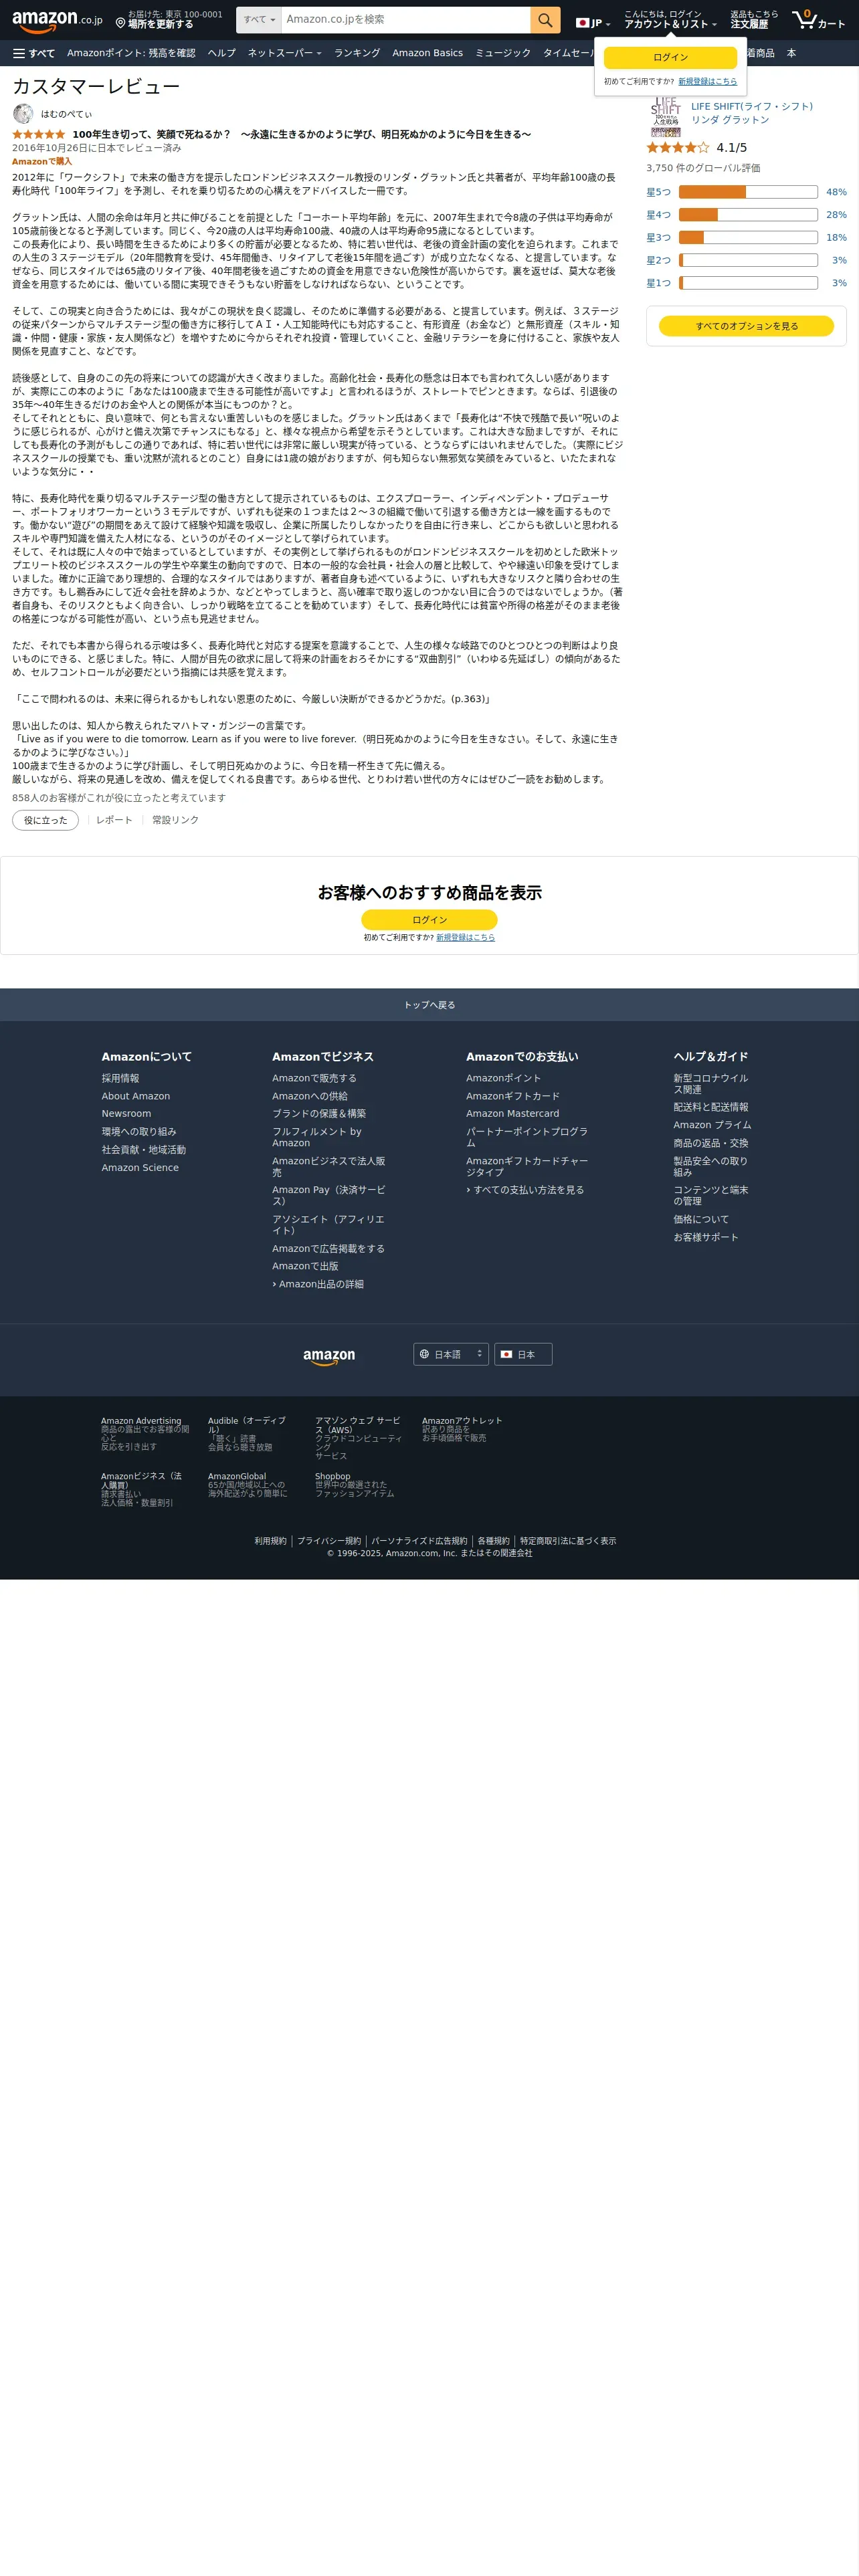The image size is (859, 2576).
Task: Open Amazon プライム footer link
Action: (x=712, y=1126)
